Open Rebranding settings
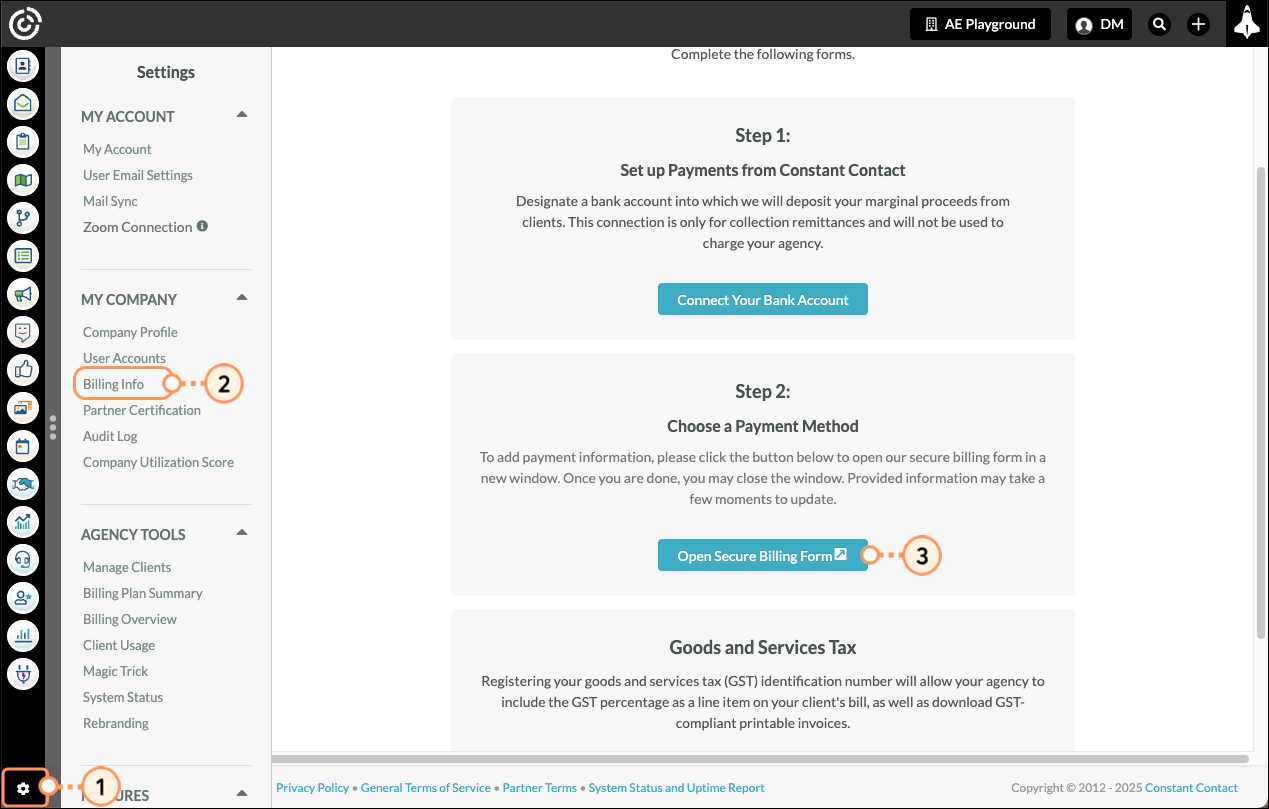 [116, 723]
